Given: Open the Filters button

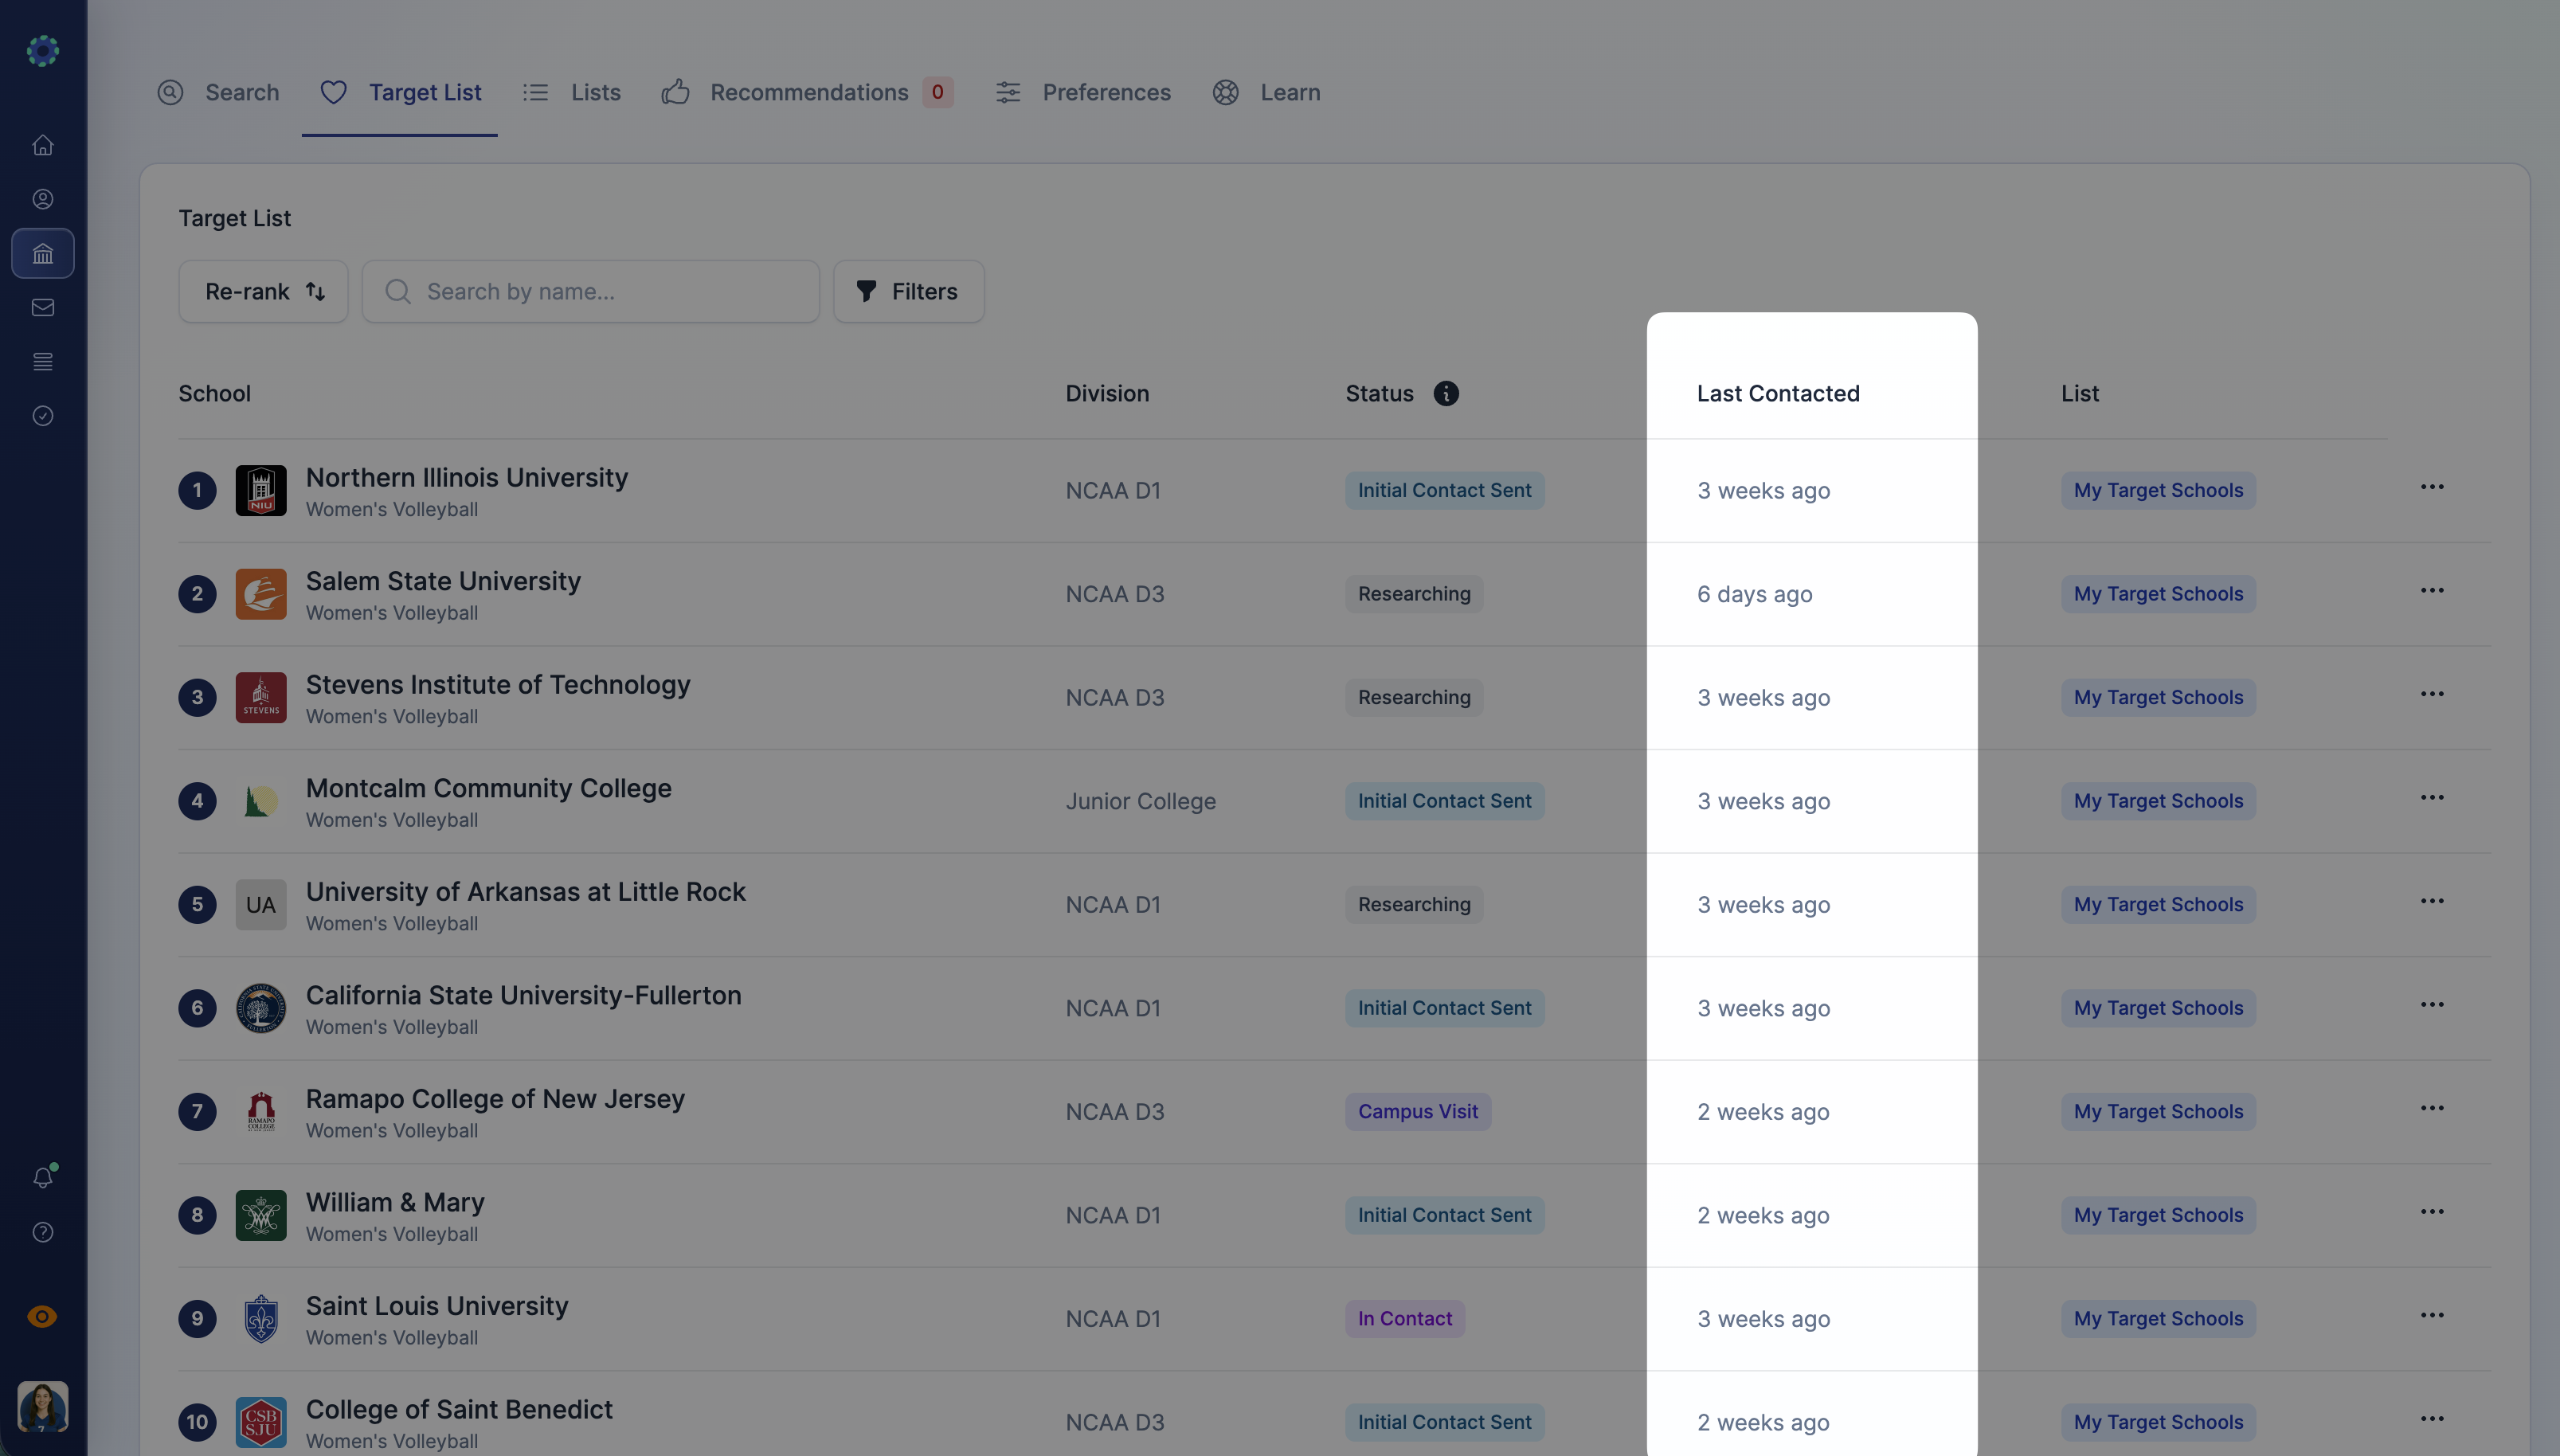Looking at the screenshot, I should (x=909, y=291).
